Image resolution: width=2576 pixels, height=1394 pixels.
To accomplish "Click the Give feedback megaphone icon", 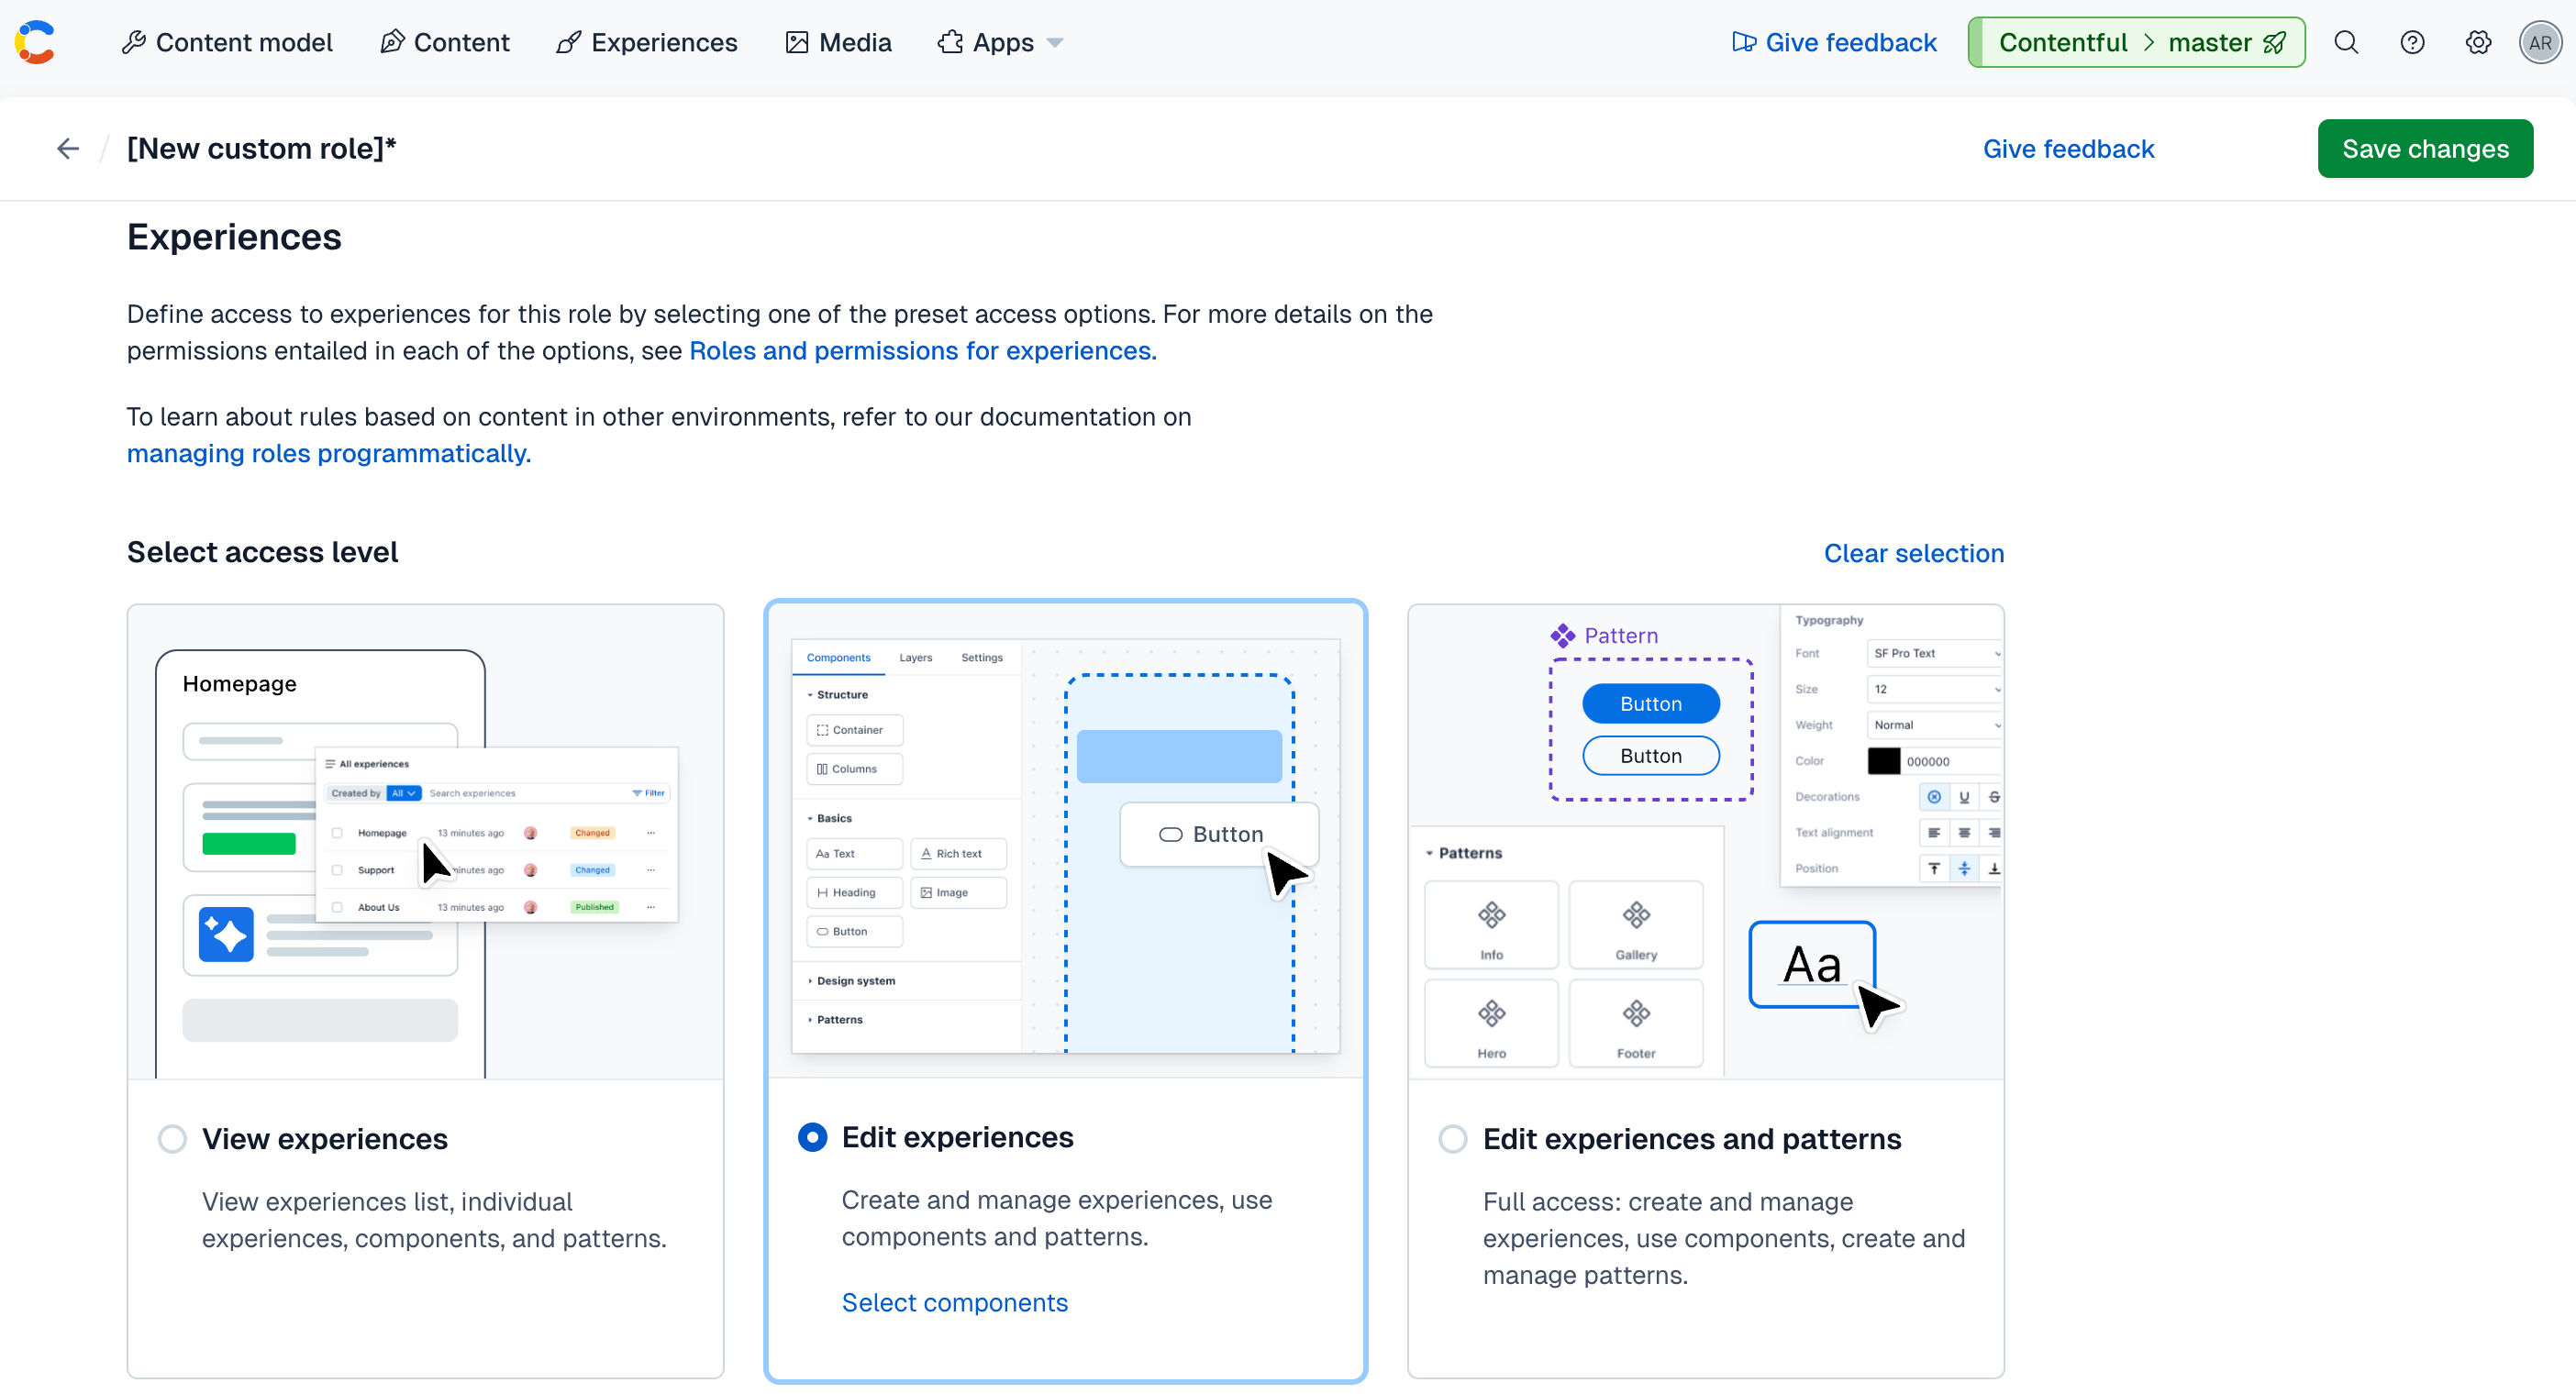I will 1744,42.
